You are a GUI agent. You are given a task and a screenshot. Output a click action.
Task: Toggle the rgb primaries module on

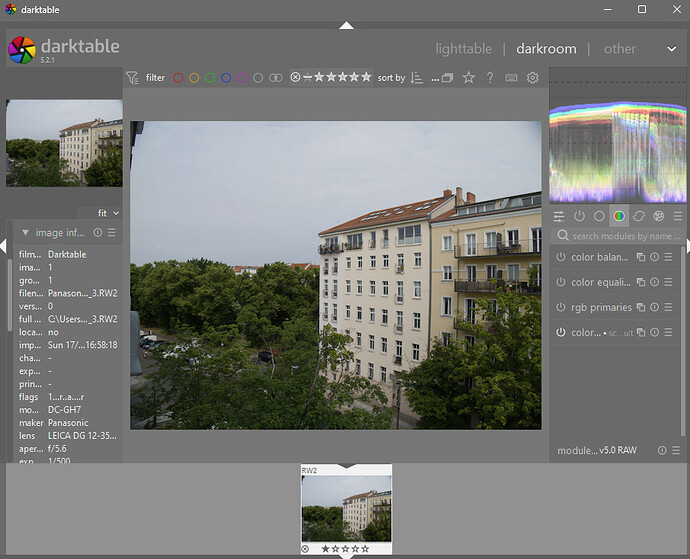pos(561,307)
